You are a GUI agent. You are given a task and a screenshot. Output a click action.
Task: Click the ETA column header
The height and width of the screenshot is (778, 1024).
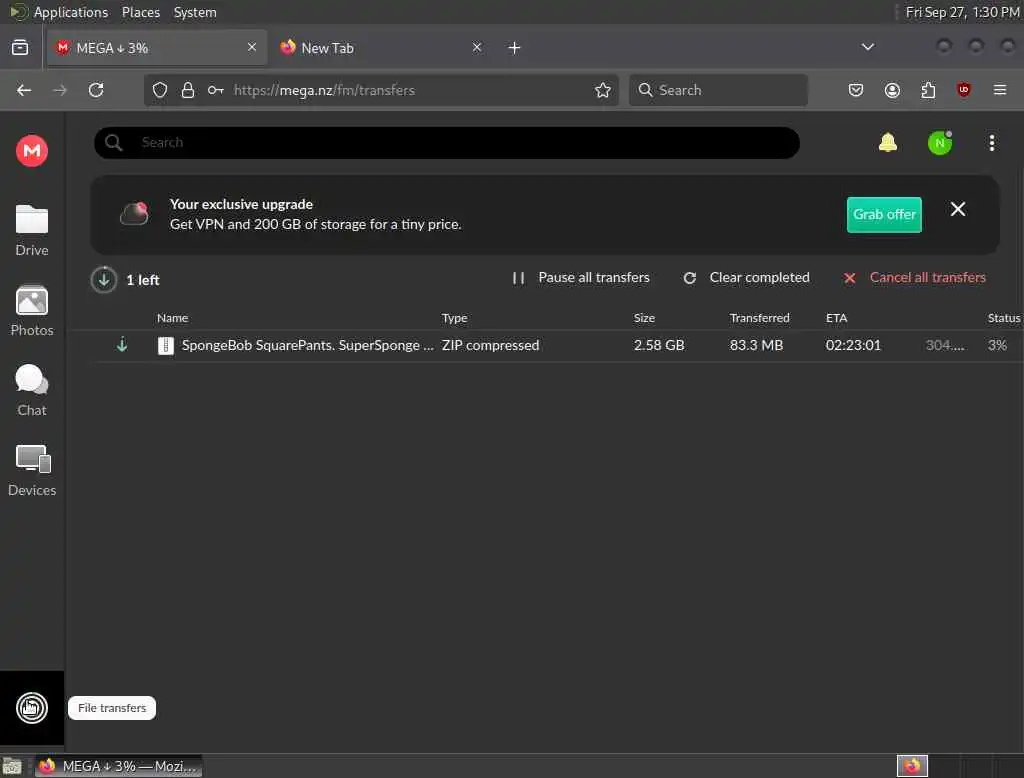click(837, 318)
